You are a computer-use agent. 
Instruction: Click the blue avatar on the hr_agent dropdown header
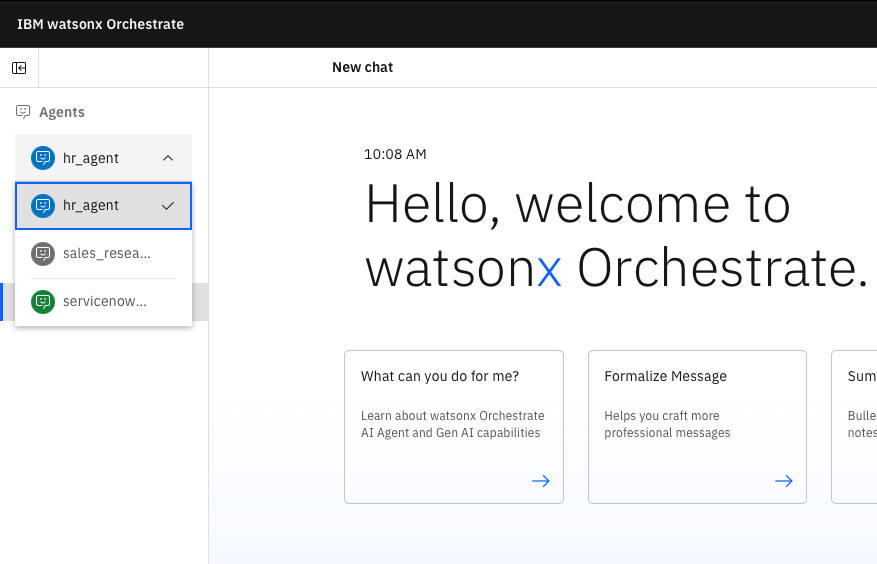(43, 158)
